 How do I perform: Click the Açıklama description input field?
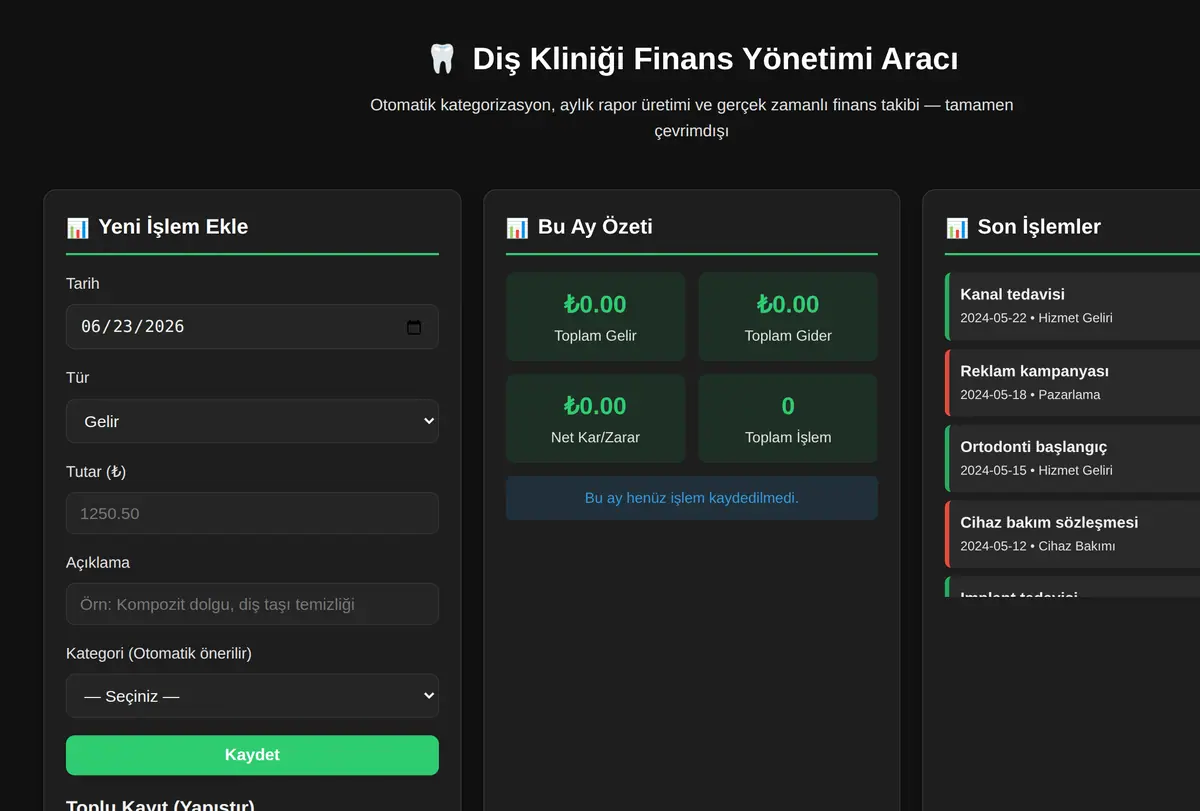click(252, 604)
